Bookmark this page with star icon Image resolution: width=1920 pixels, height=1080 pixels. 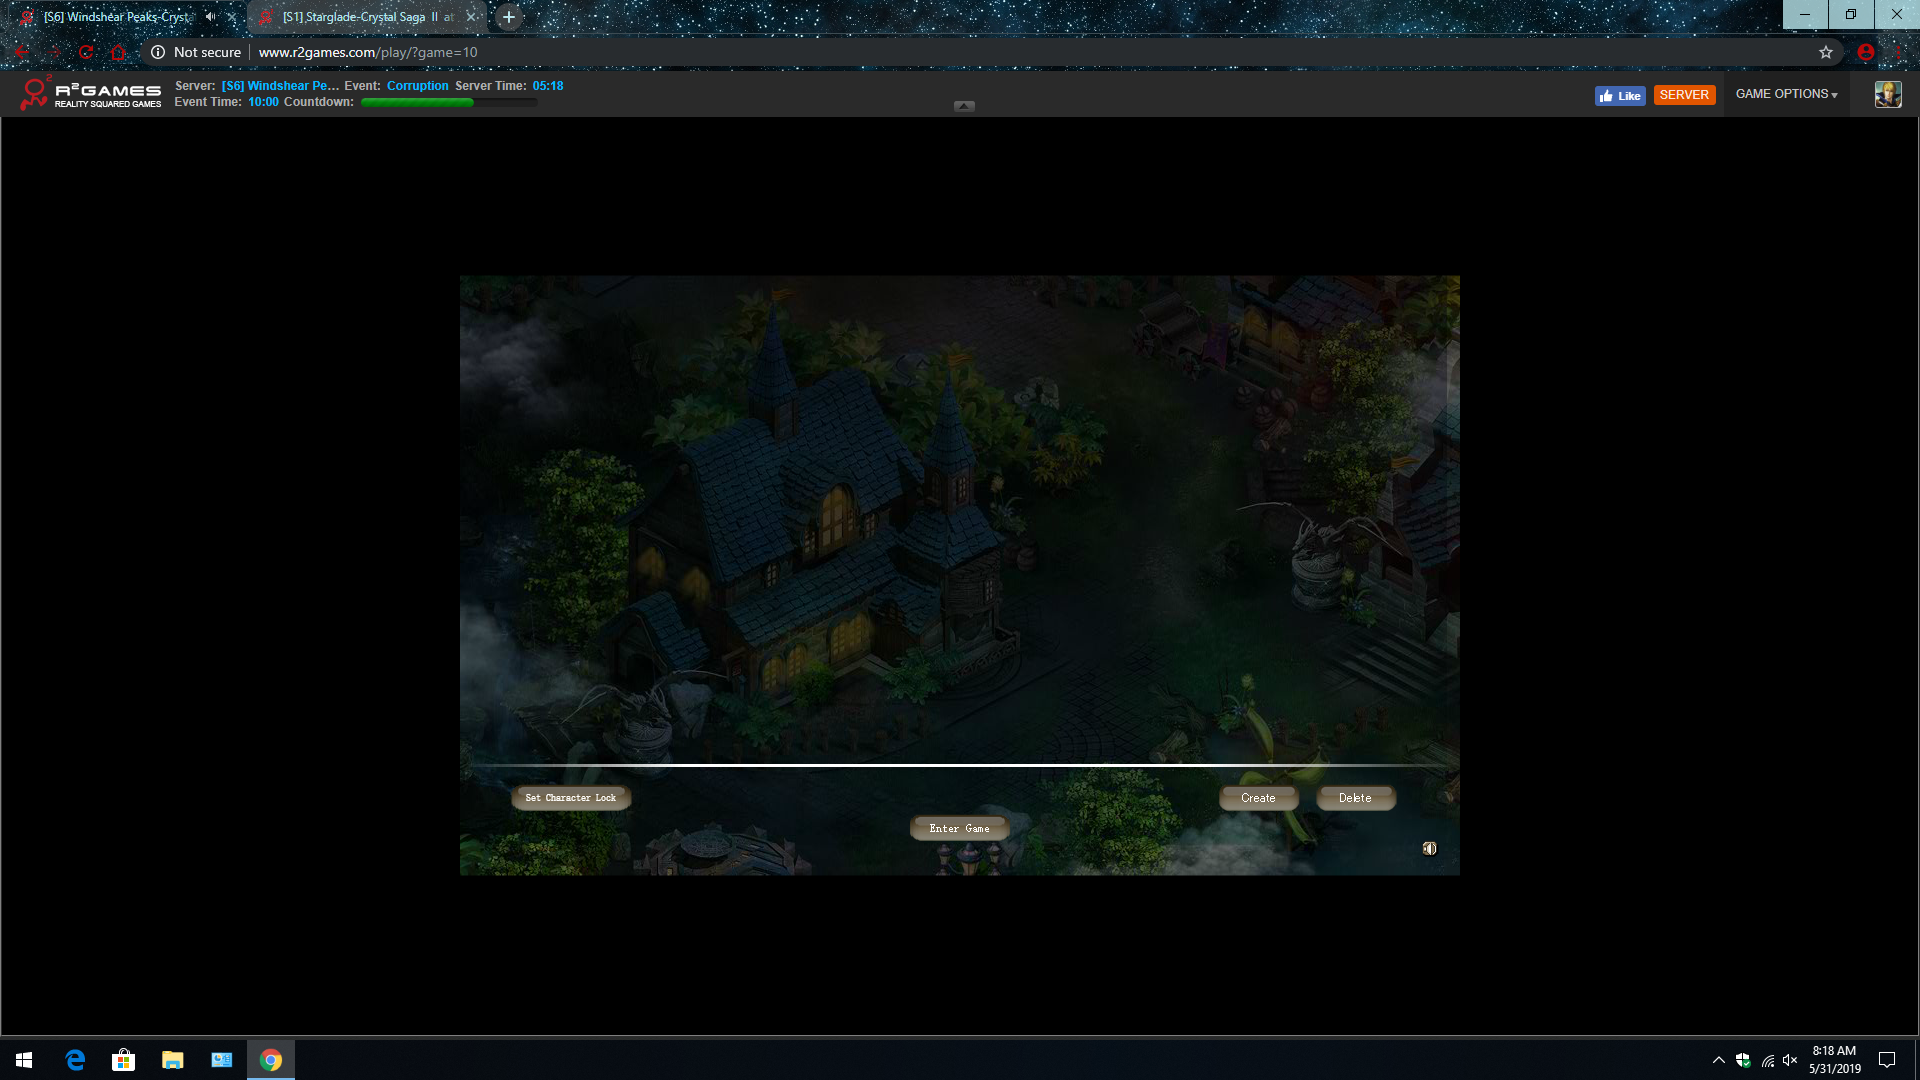pyautogui.click(x=1826, y=52)
